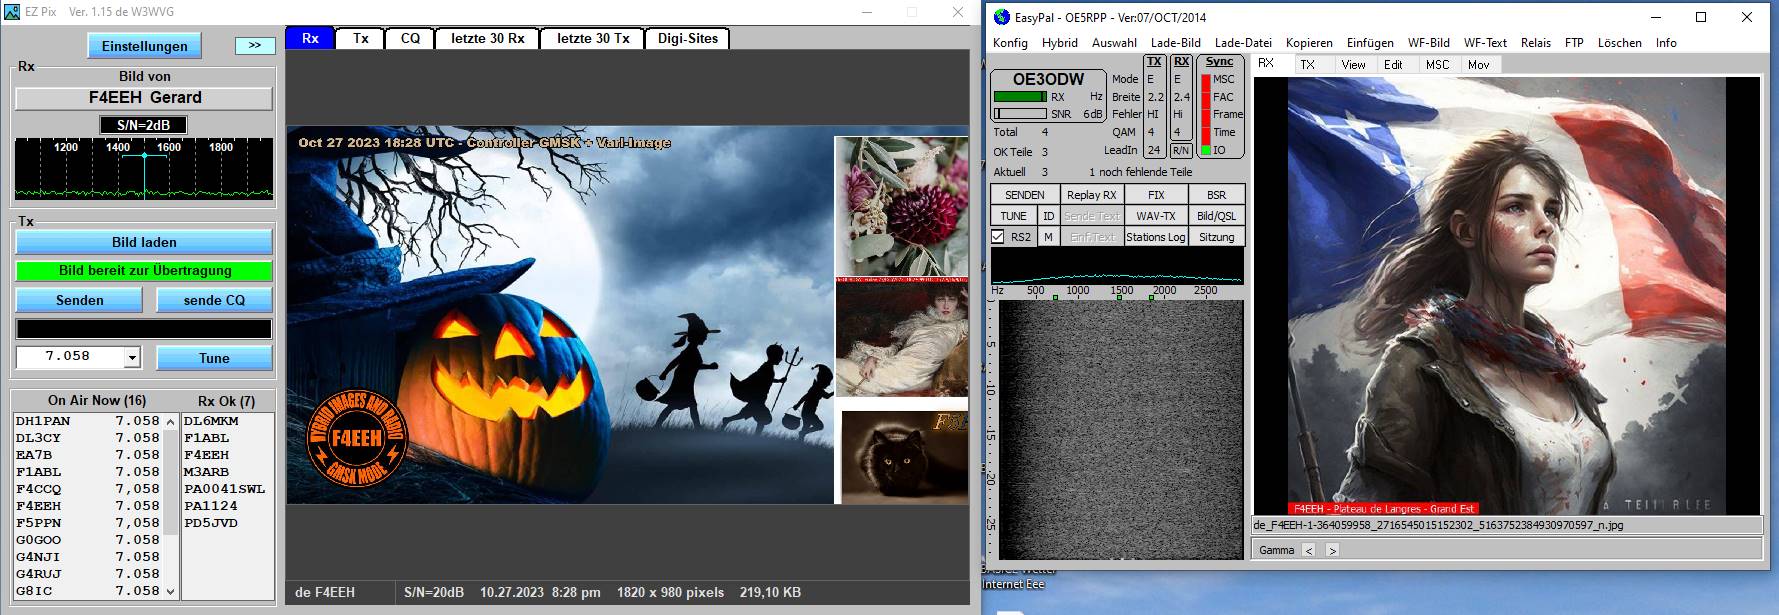1779x615 pixels.
Task: Switch to the letzte 30 Rx tab
Action: [x=488, y=38]
